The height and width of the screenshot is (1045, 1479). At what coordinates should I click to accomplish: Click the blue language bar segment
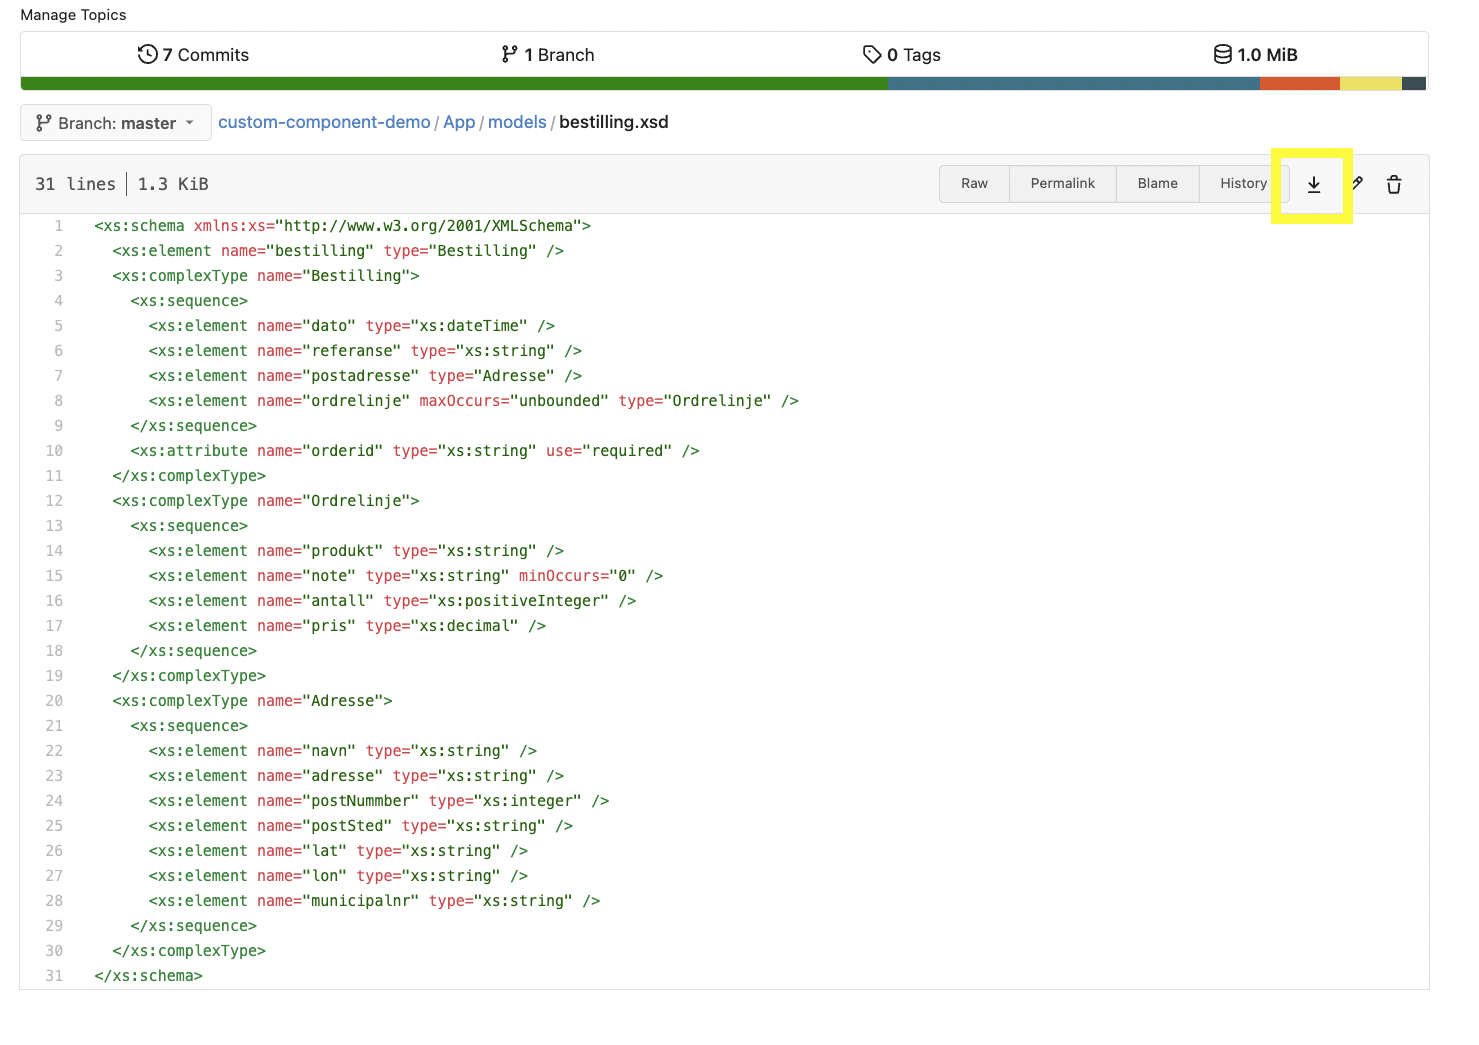pyautogui.click(x=1072, y=84)
